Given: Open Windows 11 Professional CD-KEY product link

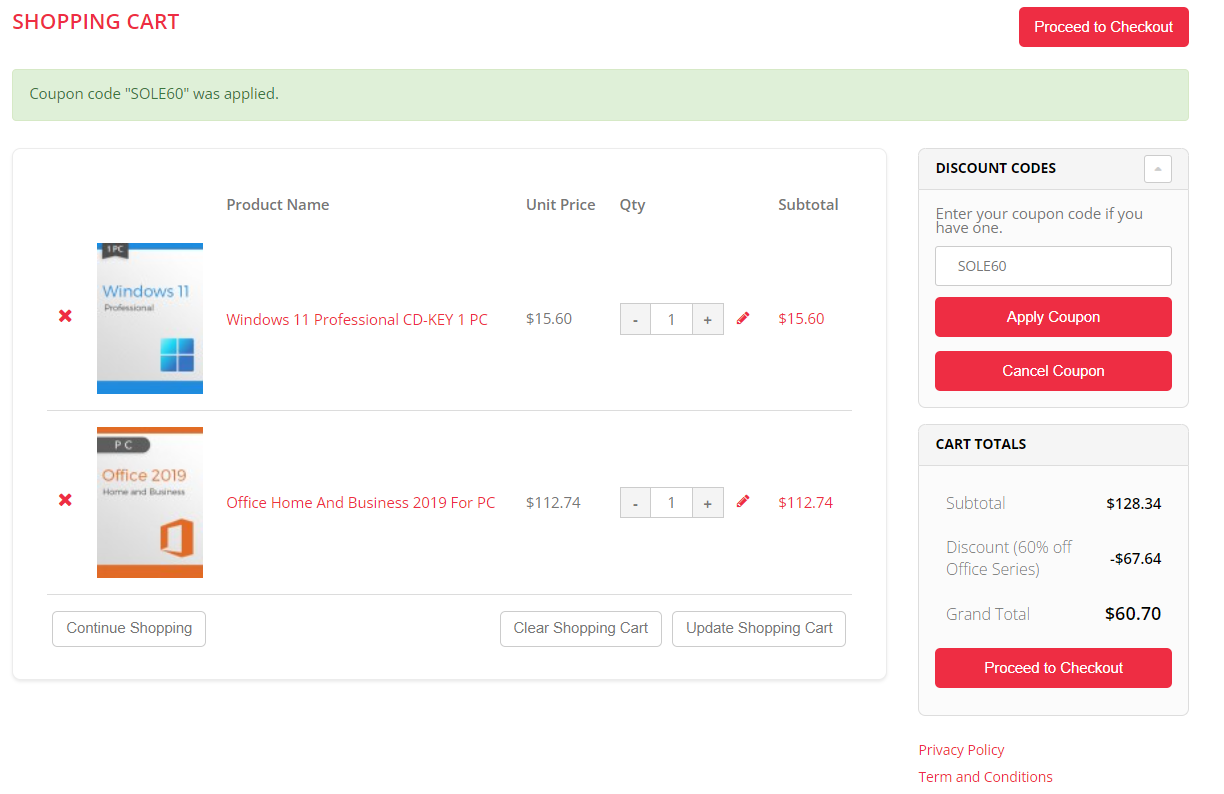Looking at the screenshot, I should coord(357,320).
